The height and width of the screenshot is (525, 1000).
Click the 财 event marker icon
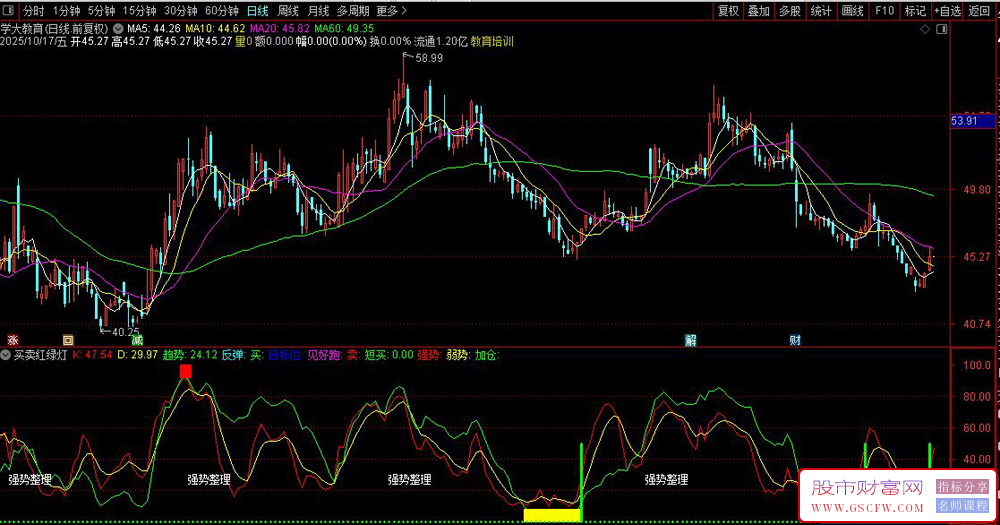pyautogui.click(x=794, y=340)
